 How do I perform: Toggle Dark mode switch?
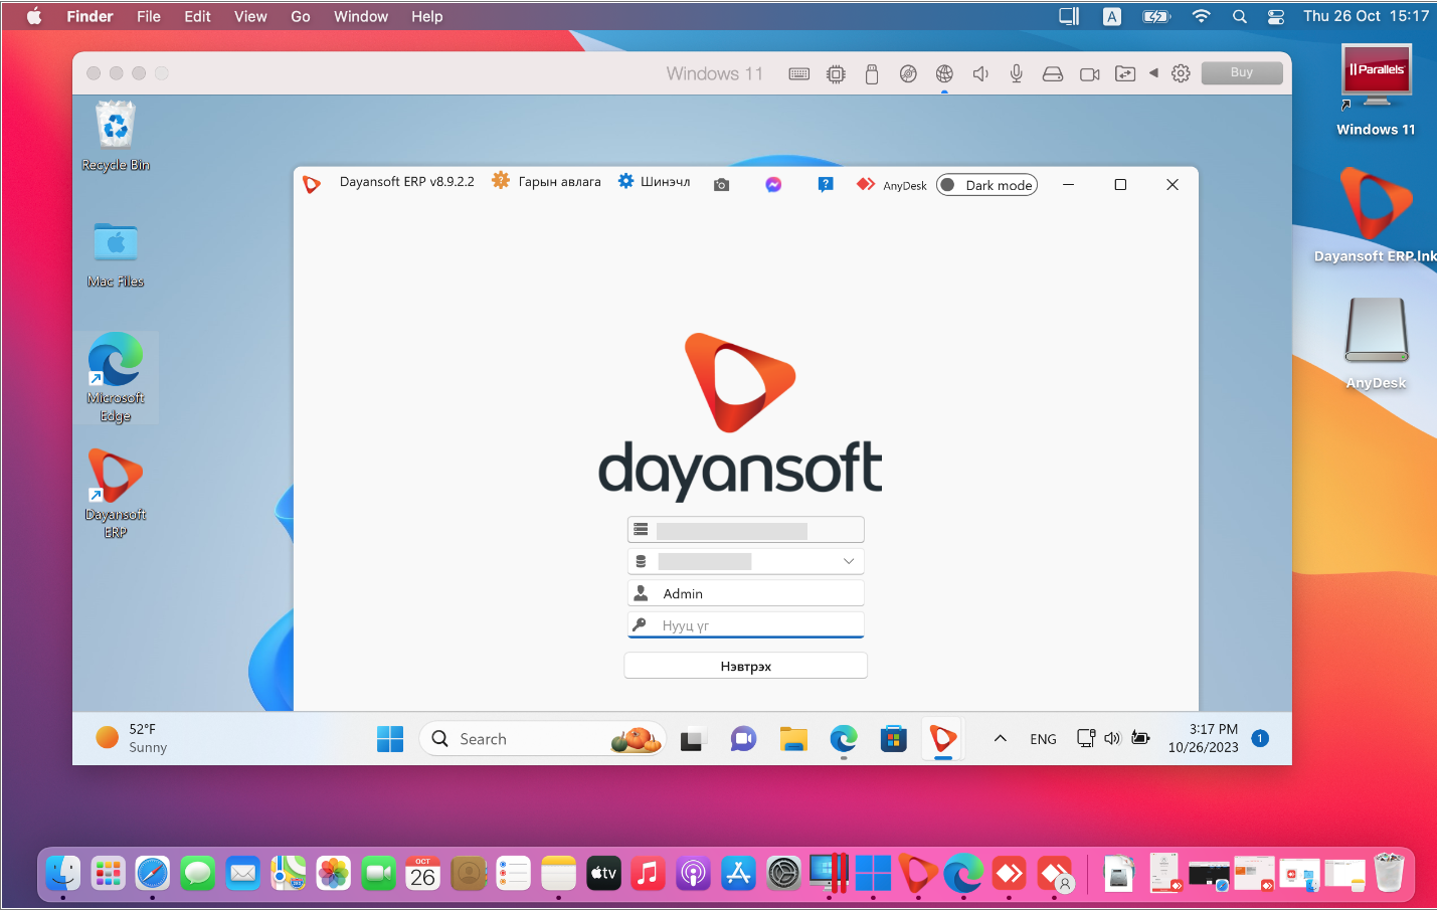coord(987,185)
